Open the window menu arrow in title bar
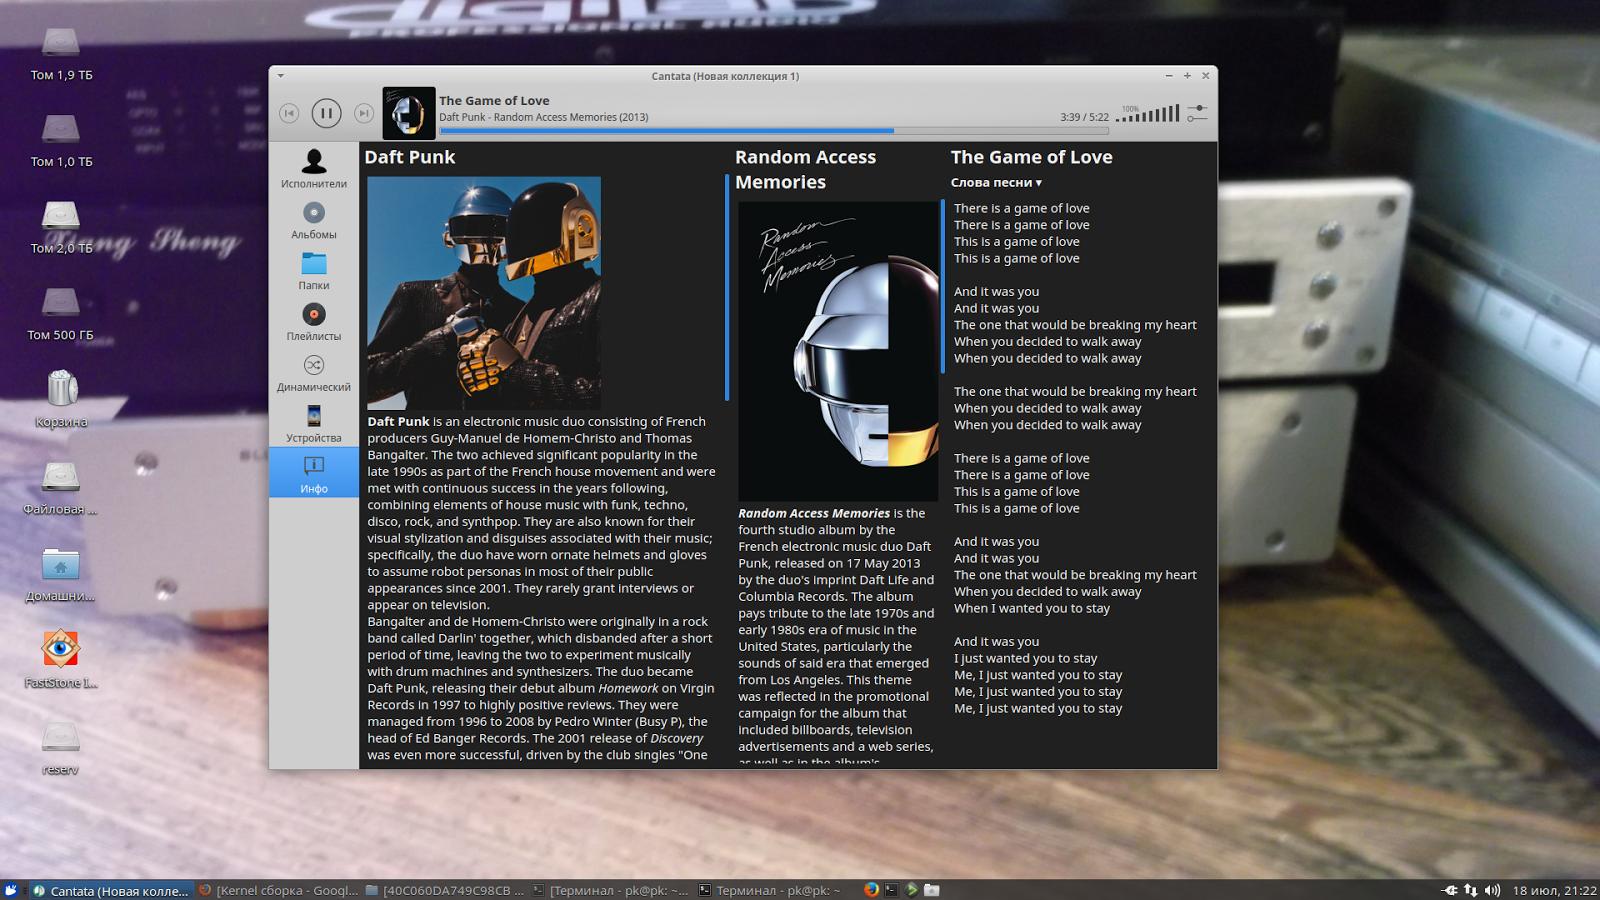This screenshot has width=1600, height=900. [281, 76]
